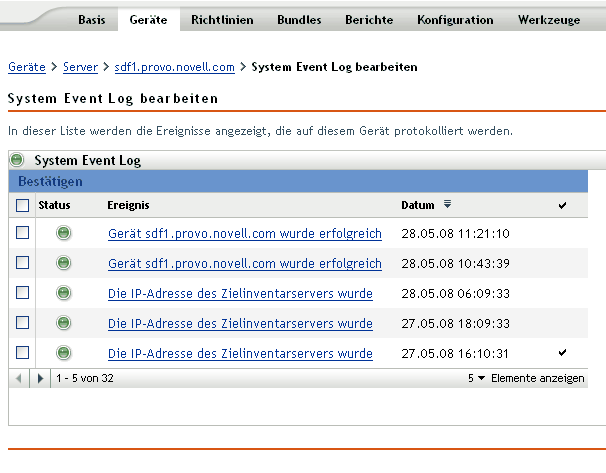Viewport: 606px width, 473px height.
Task: Click the '1 - 5 von 32' pager text
Action: coord(85,378)
